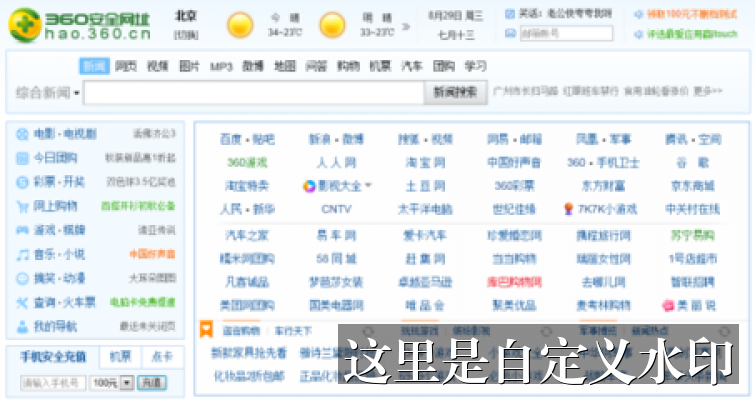755x400 pixels.
Task: Open the red 库巴购物网 link
Action: [514, 282]
